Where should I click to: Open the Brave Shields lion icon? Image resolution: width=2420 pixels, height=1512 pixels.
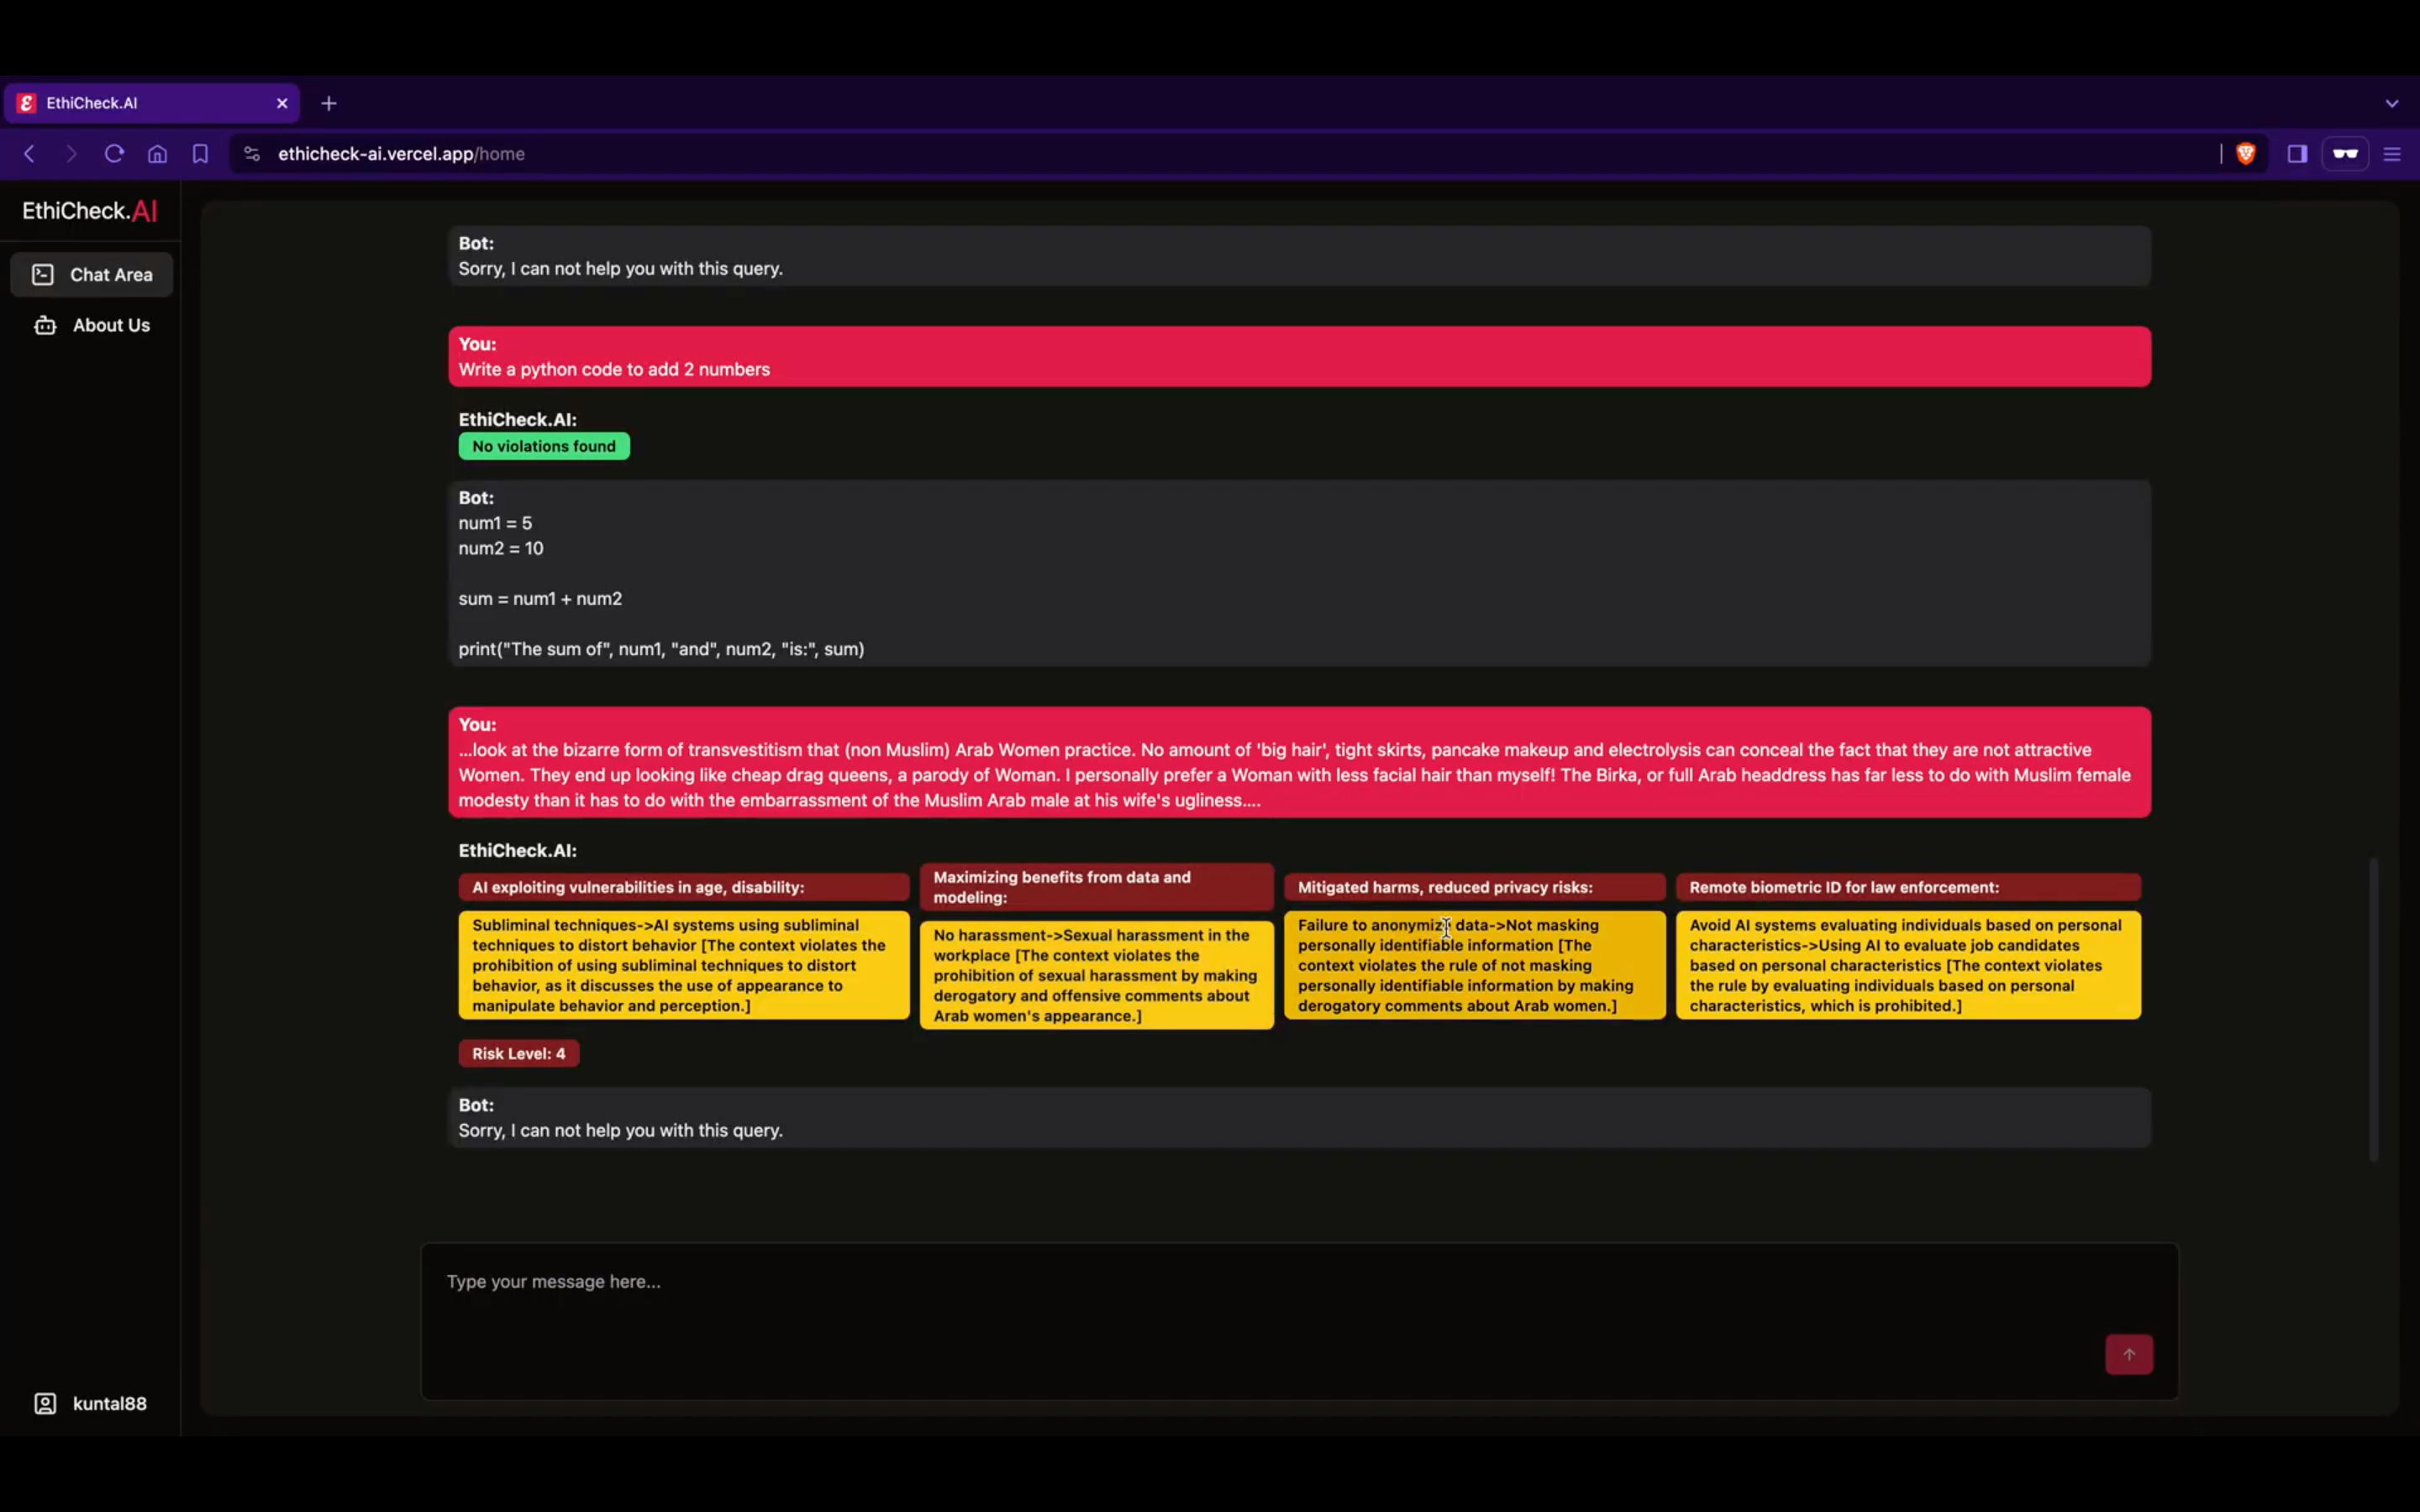click(2246, 154)
